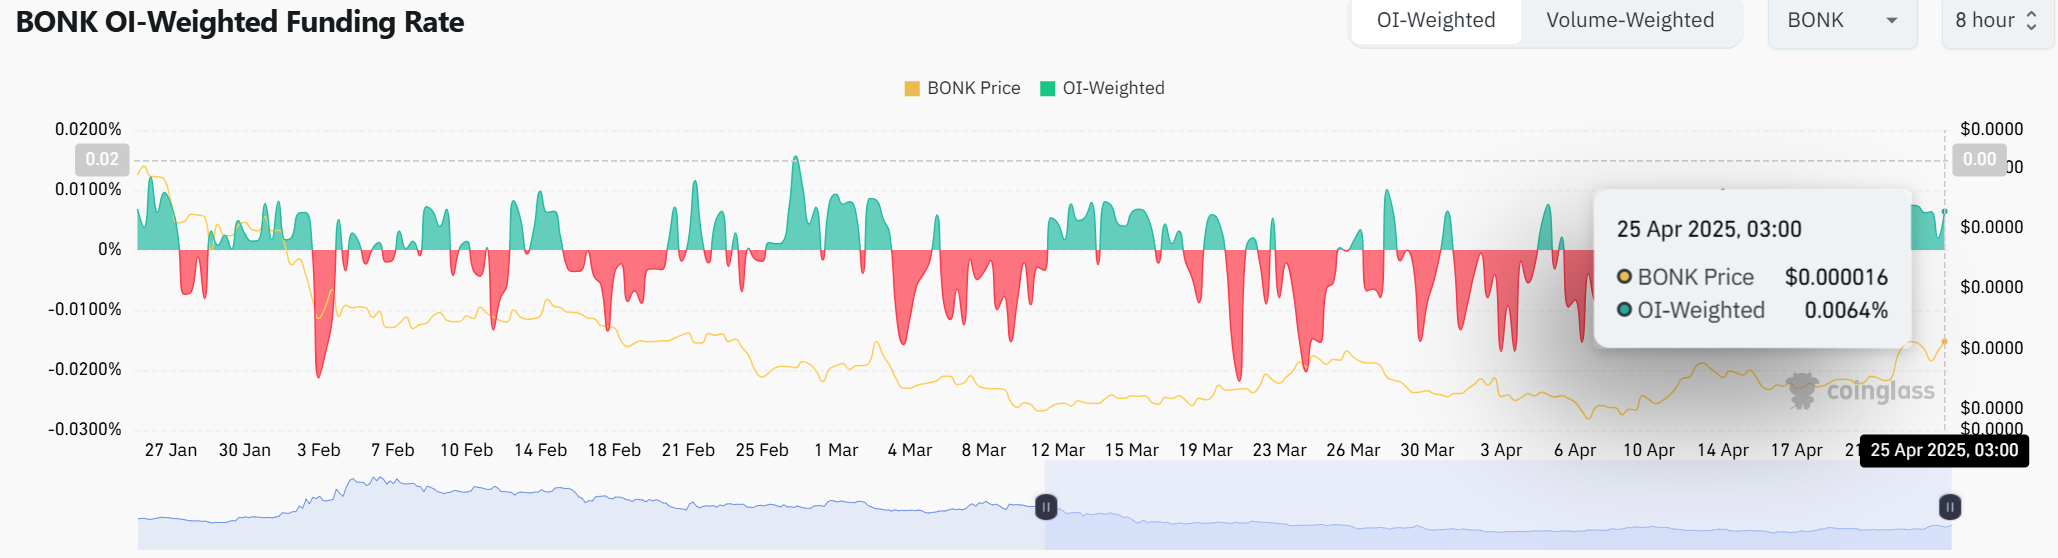Click the -0.0200% y-axis label
The height and width of the screenshot is (558, 2058).
tap(85, 369)
